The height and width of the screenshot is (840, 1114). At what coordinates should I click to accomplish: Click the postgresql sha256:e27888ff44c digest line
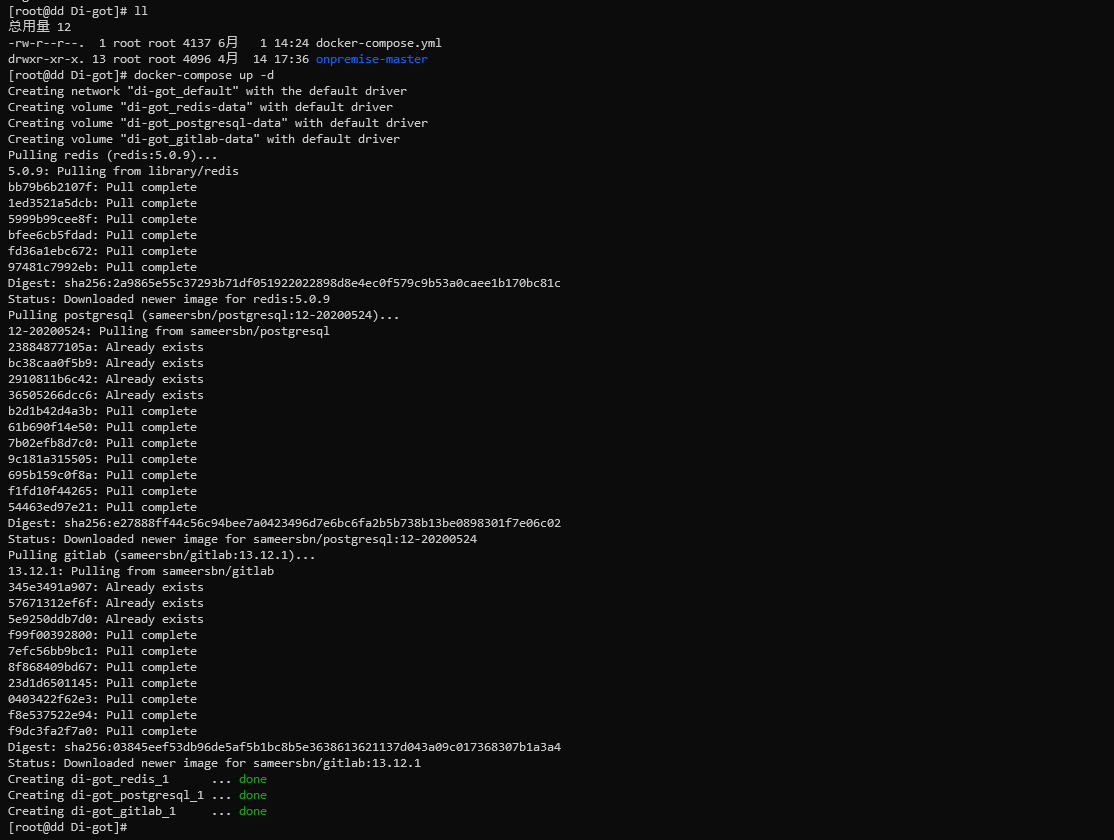point(284,523)
